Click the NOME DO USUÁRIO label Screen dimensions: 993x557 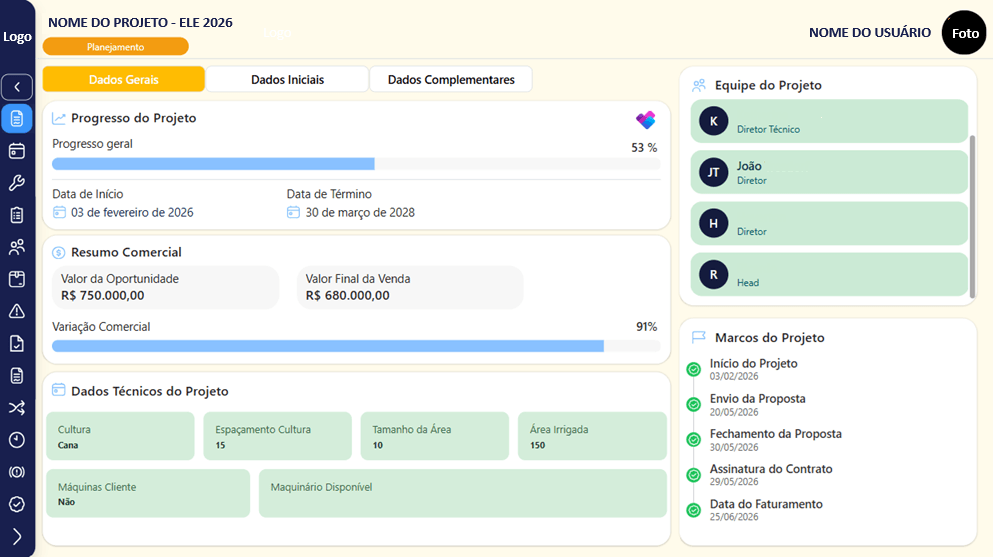pyautogui.click(x=870, y=33)
